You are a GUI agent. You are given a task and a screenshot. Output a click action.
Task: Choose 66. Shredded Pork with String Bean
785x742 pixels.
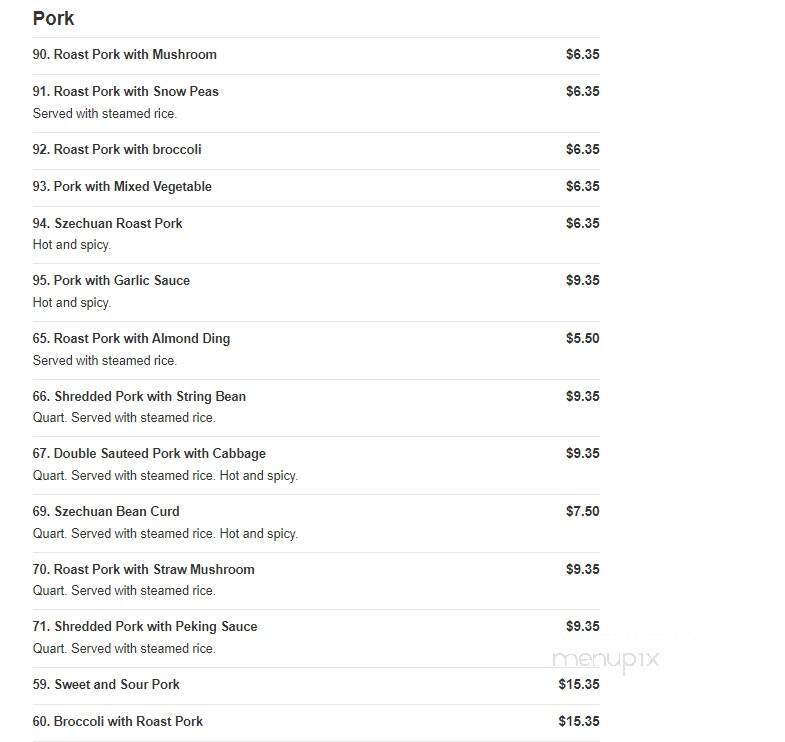(x=139, y=397)
